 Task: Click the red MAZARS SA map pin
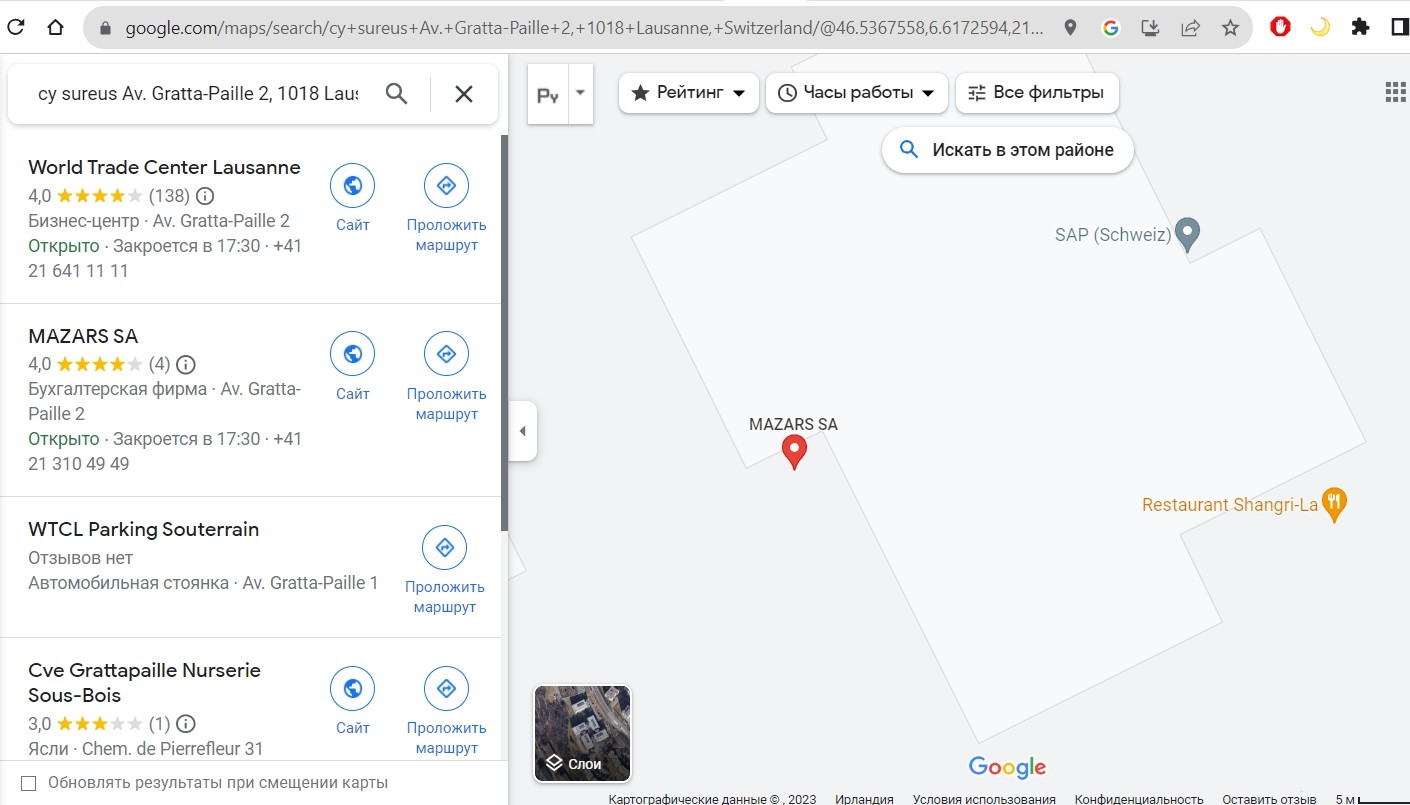(793, 452)
